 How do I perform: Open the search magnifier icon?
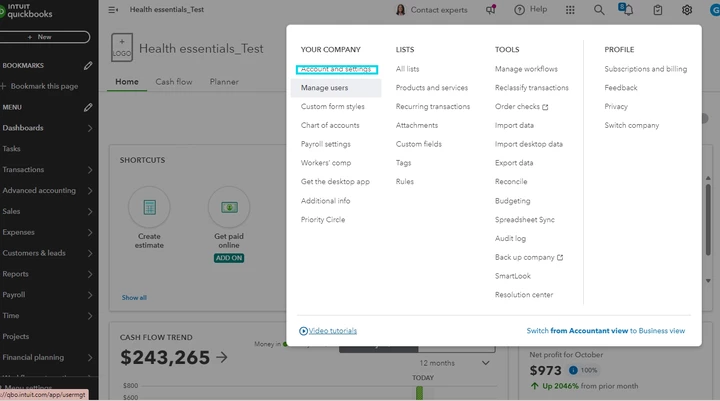(x=599, y=10)
